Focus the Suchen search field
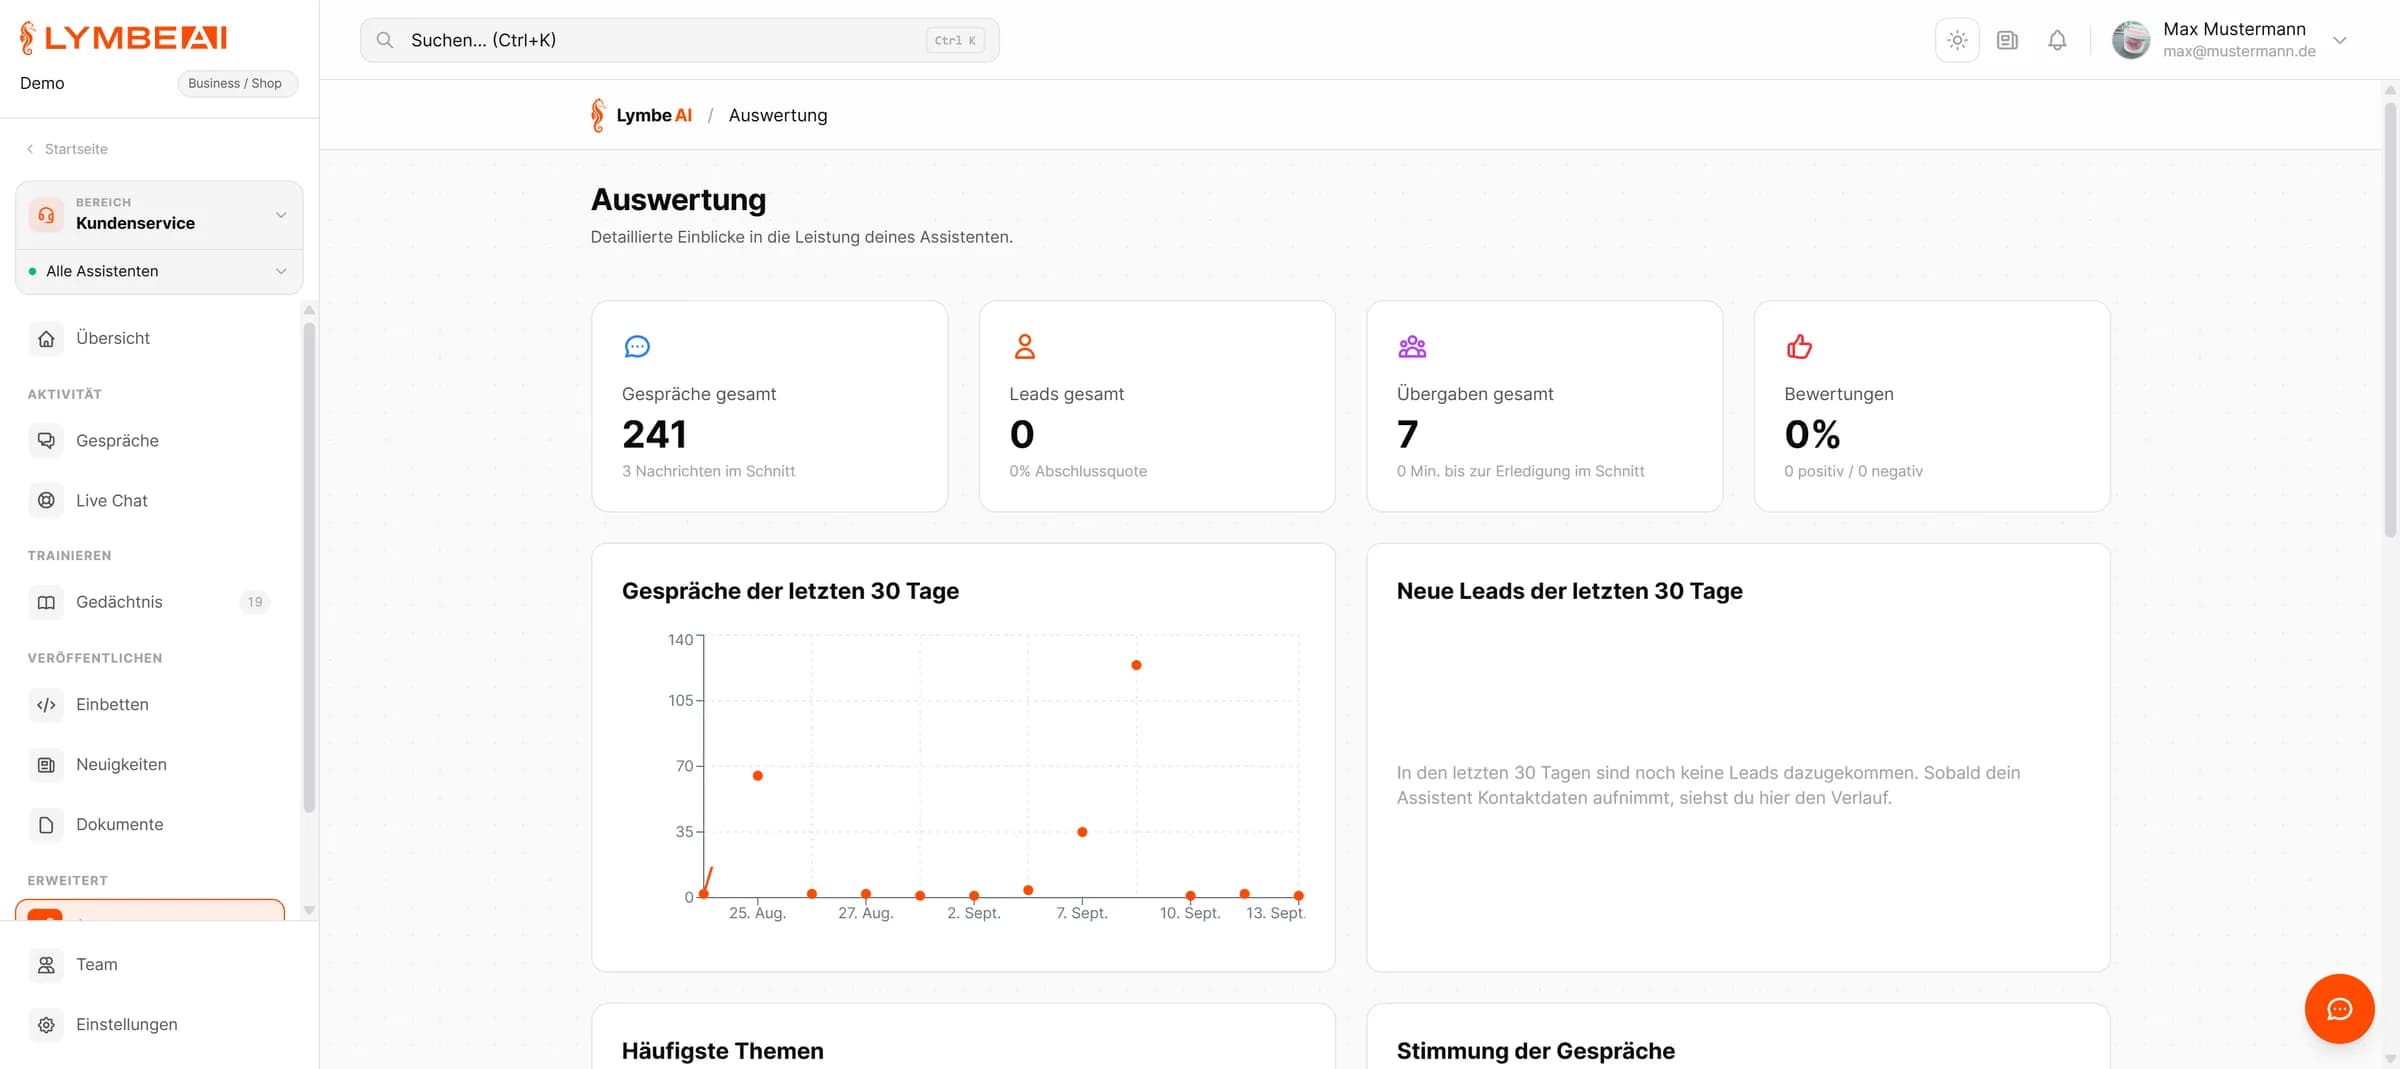 [x=680, y=40]
